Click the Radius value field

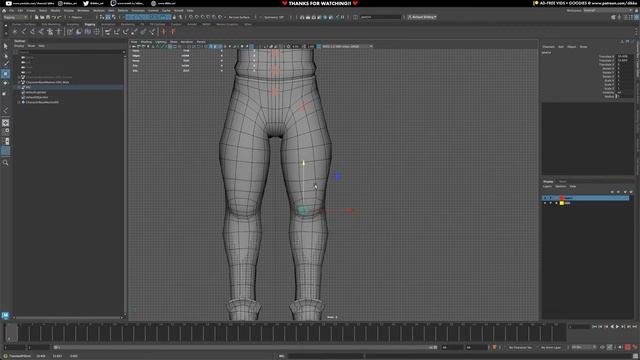625,96
